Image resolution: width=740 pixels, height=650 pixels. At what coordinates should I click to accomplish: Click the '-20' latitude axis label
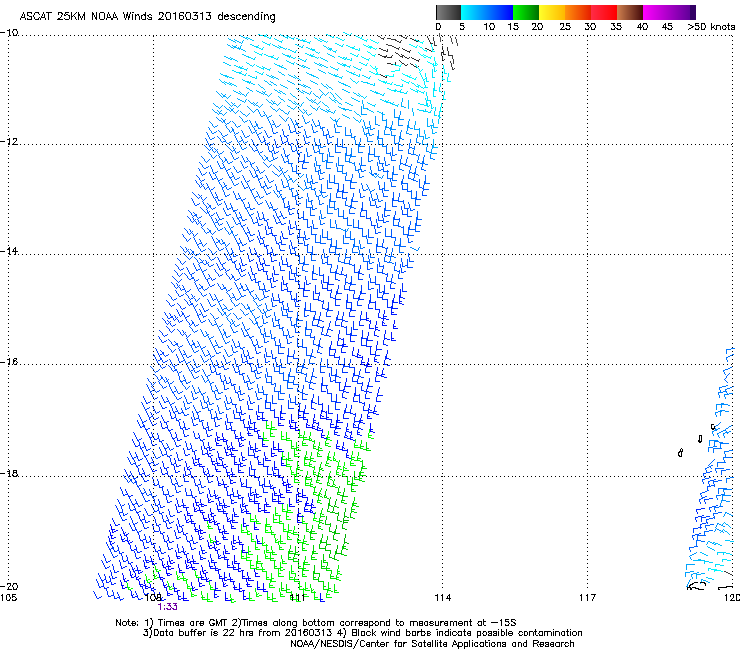[9, 586]
